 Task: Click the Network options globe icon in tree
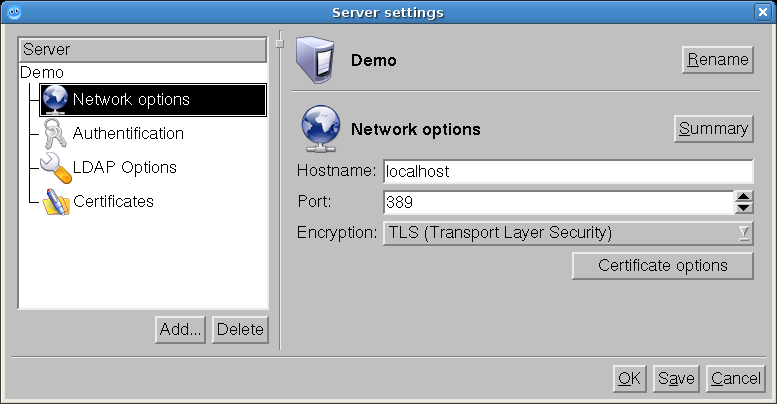pos(56,100)
